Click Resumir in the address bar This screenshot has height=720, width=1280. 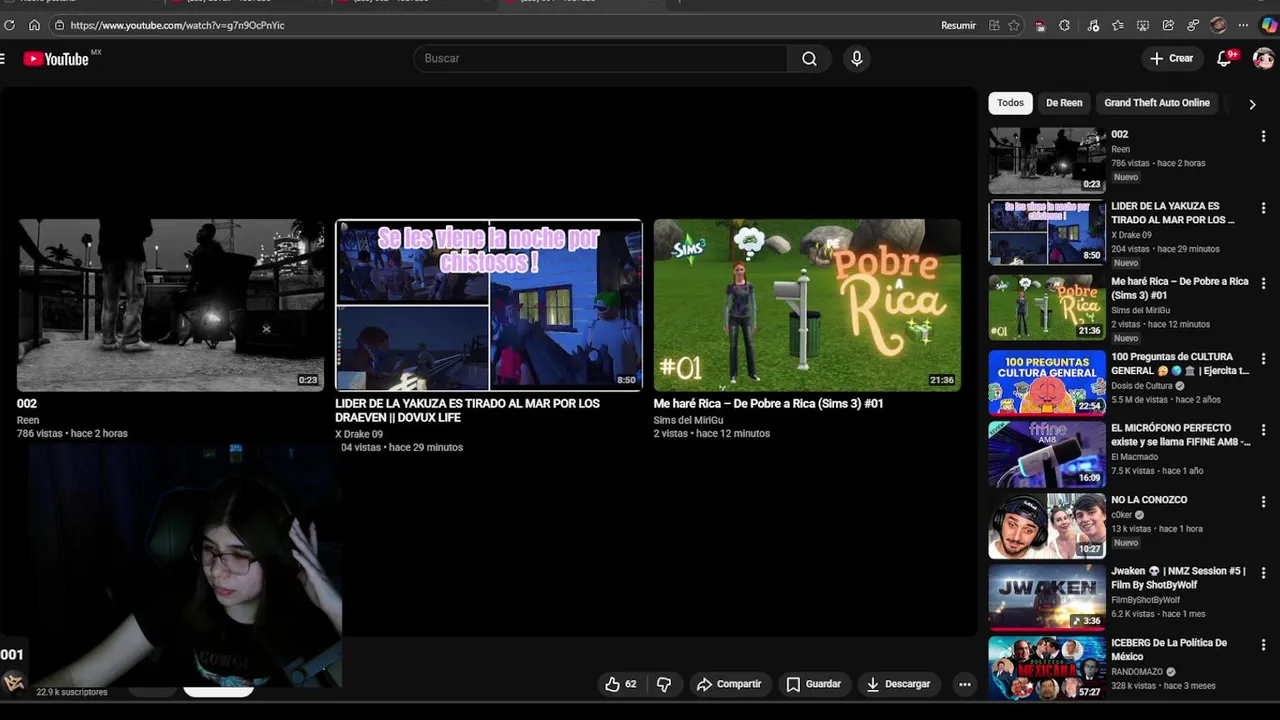tap(958, 25)
